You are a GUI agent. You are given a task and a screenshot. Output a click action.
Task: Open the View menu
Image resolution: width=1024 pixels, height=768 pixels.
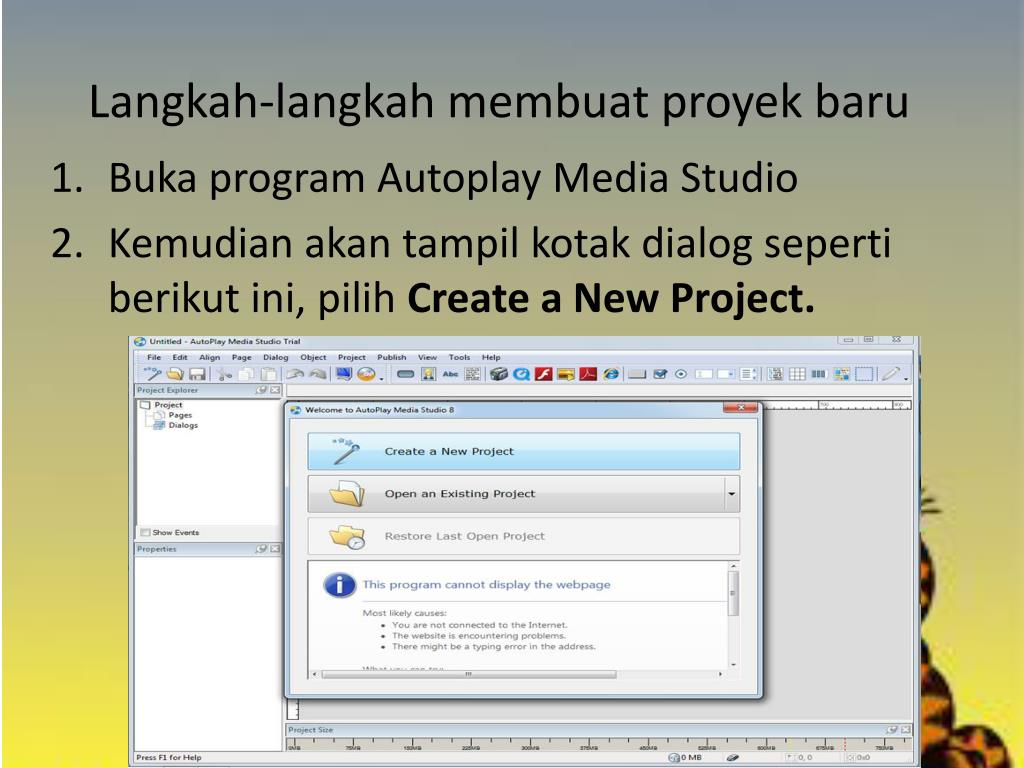[427, 357]
